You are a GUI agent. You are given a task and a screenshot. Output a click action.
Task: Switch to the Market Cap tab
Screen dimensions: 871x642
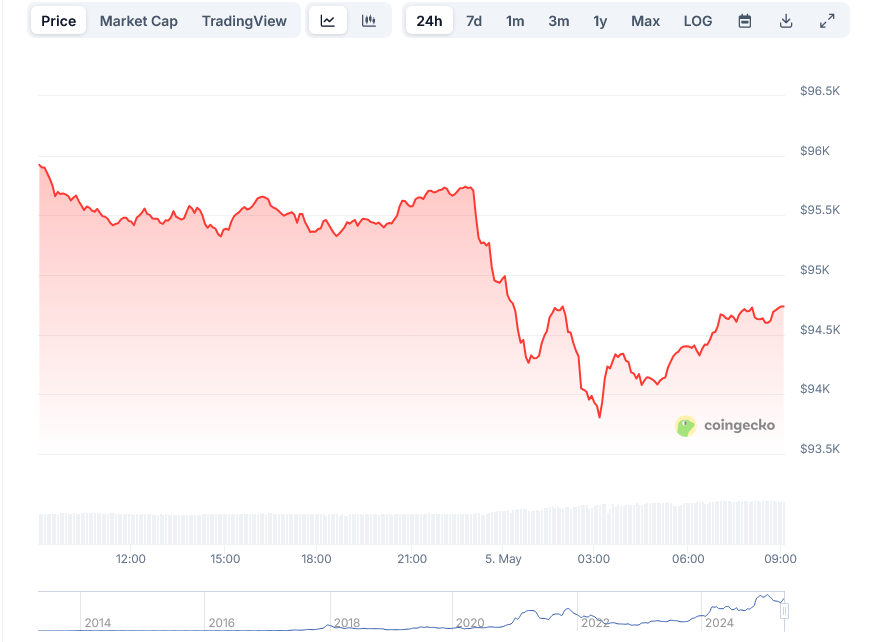(x=138, y=20)
